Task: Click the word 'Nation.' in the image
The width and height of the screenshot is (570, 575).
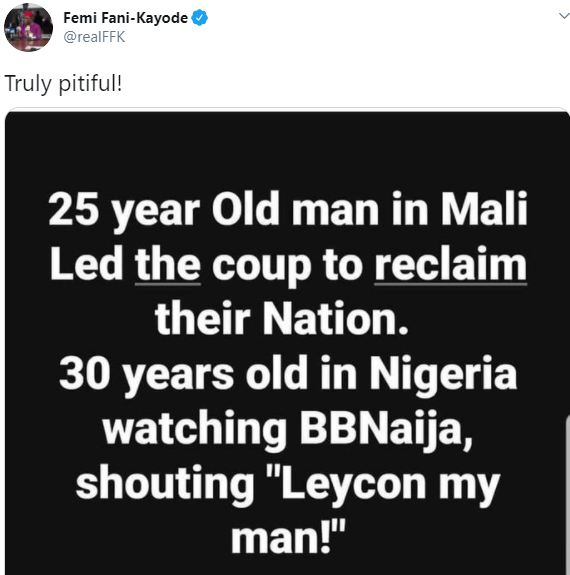Action: tap(335, 319)
